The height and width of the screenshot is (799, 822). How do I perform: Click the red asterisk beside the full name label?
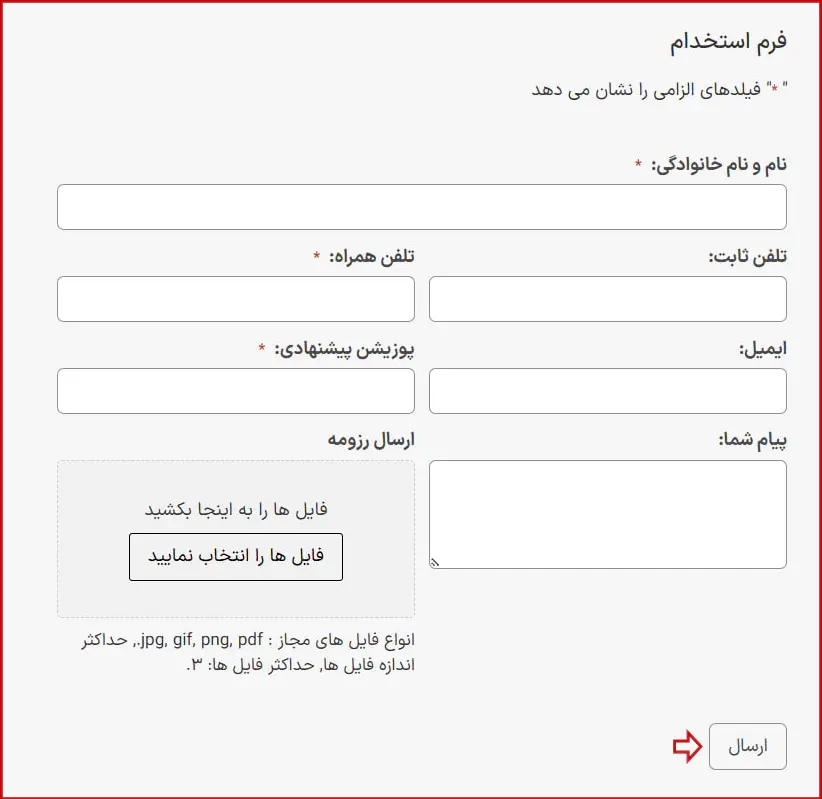(638, 165)
